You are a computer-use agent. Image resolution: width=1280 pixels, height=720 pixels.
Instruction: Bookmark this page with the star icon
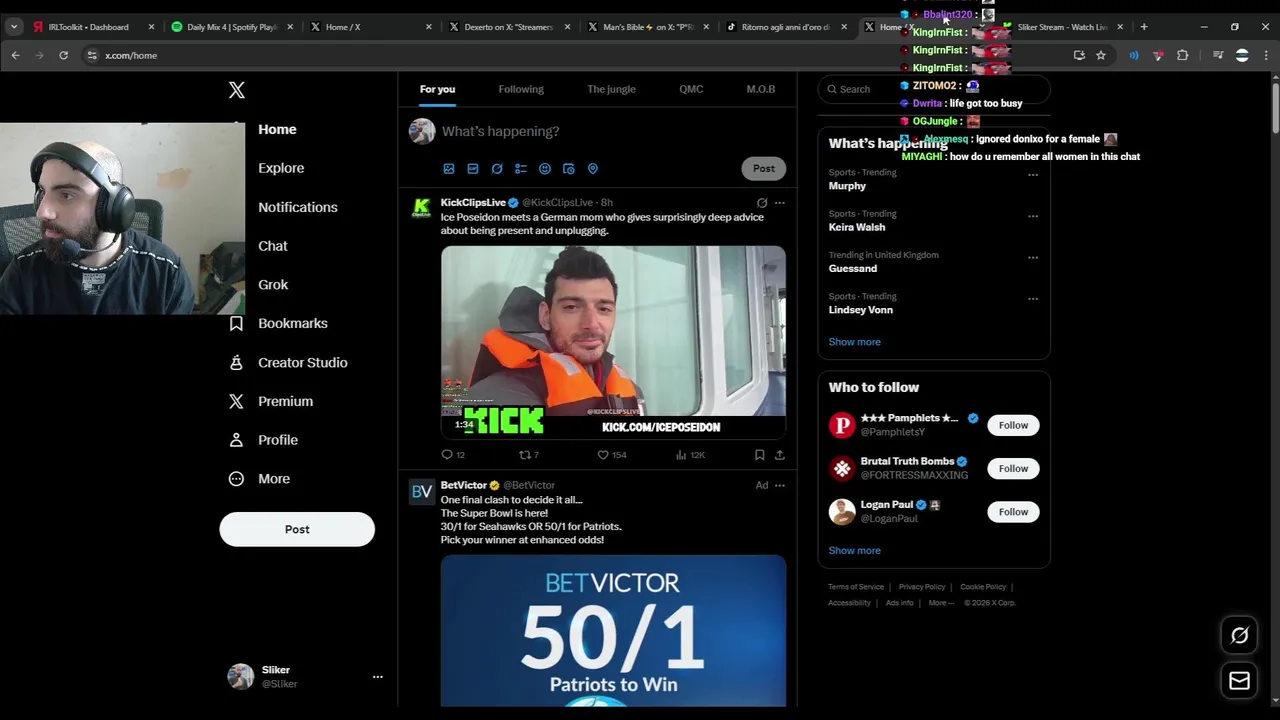tap(1101, 56)
